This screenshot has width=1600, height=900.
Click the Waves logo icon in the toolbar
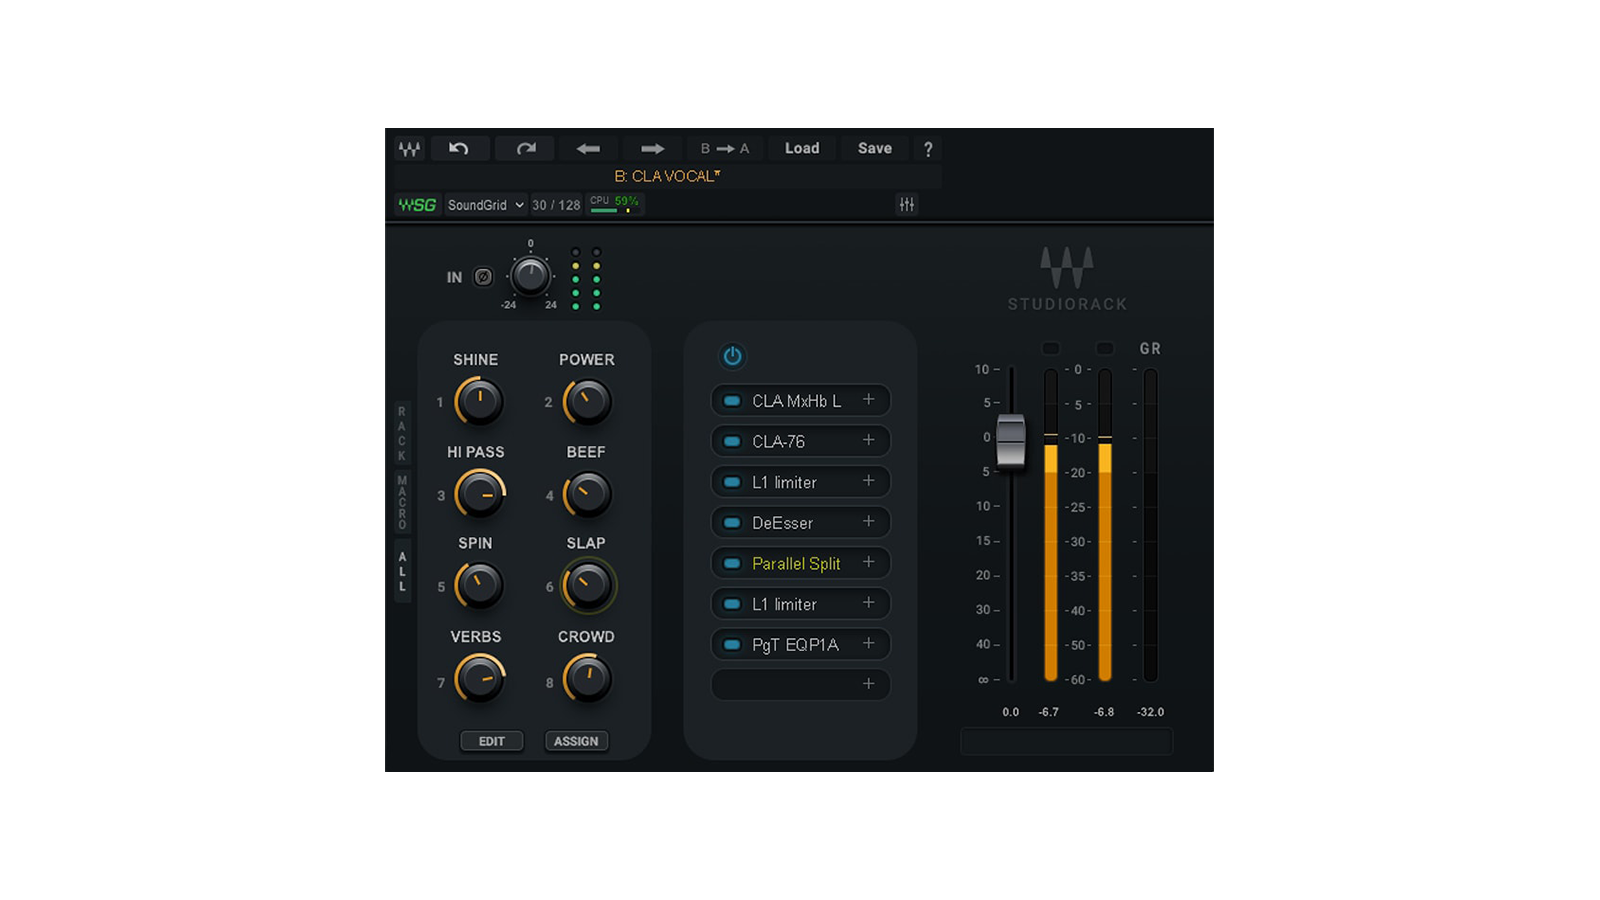pos(409,148)
